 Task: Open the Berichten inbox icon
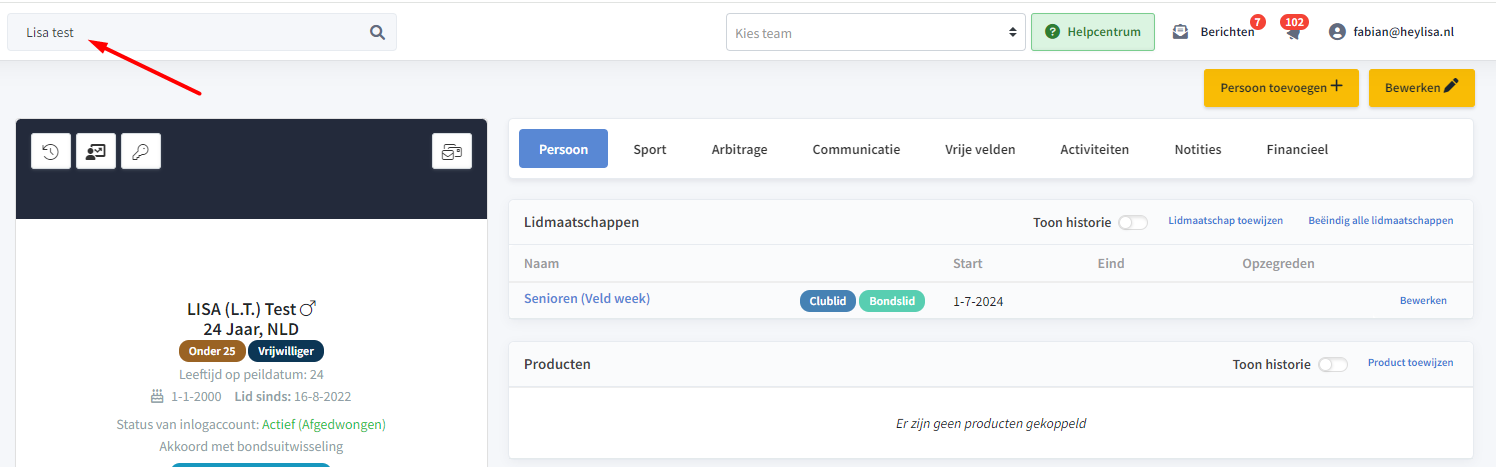[1180, 32]
